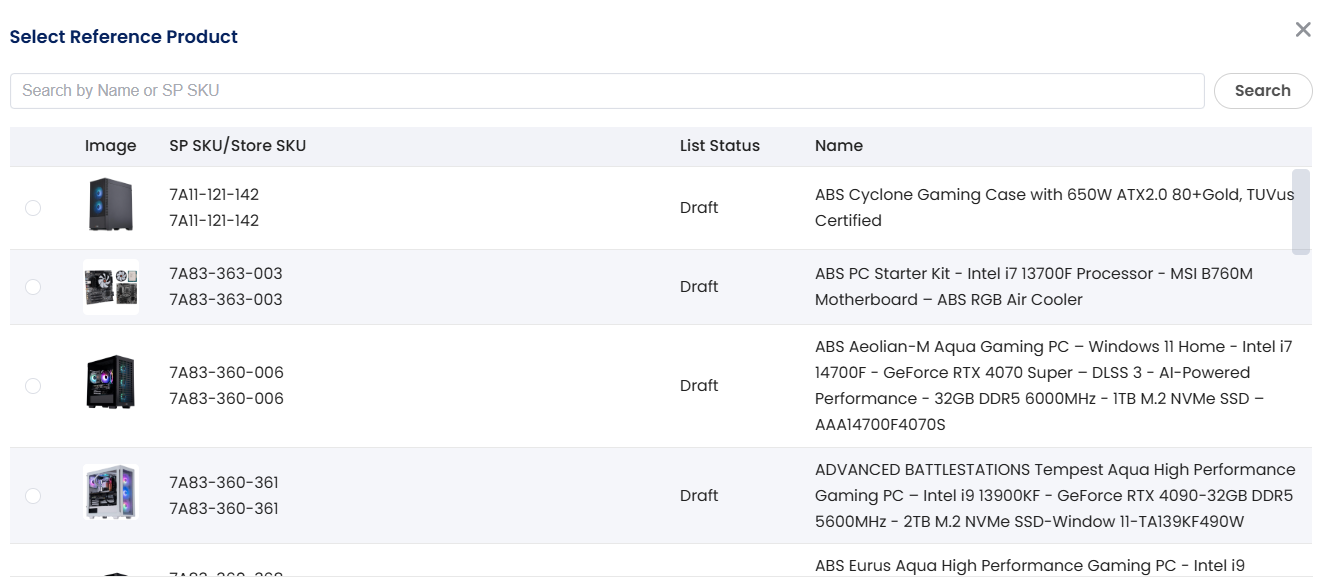Viewport: 1322px width, 586px height.
Task: Click the vertical scrollbar of product list
Action: pyautogui.click(x=1301, y=212)
